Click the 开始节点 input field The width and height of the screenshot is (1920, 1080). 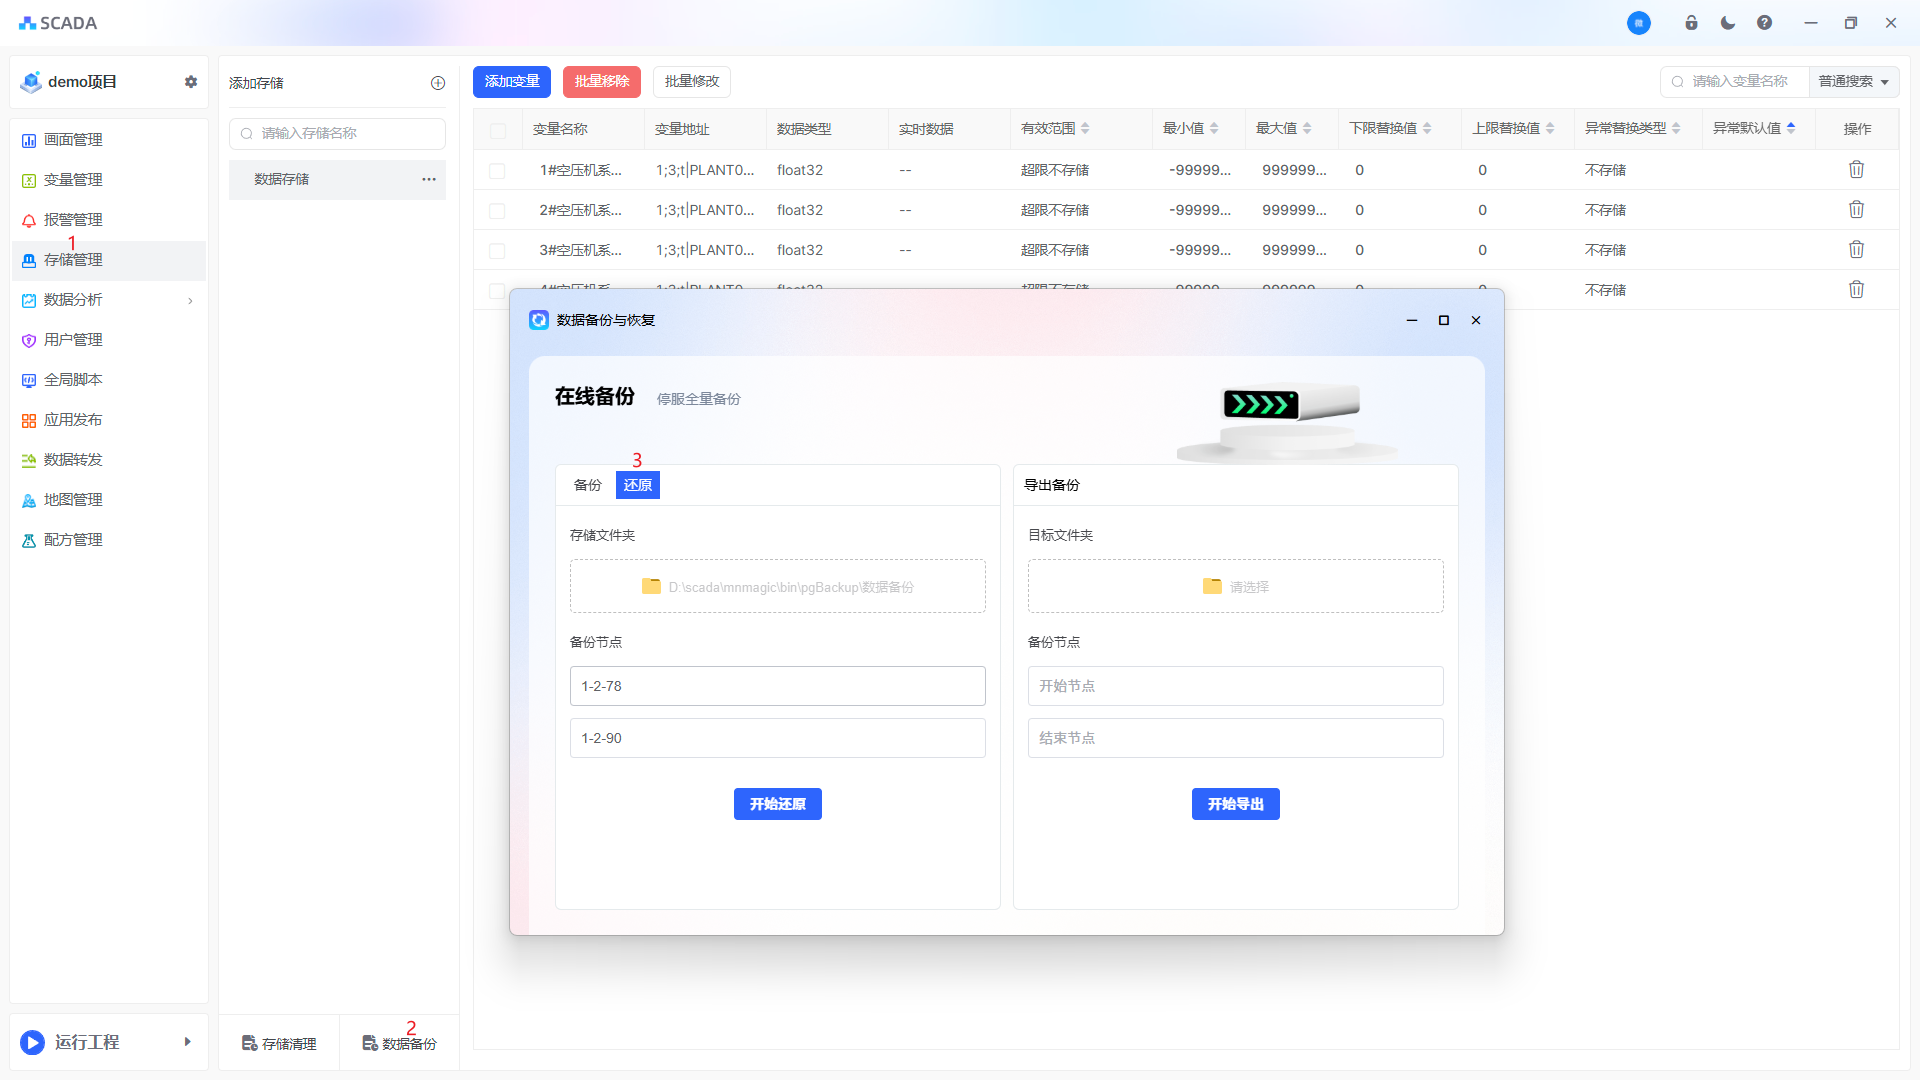click(x=1235, y=686)
